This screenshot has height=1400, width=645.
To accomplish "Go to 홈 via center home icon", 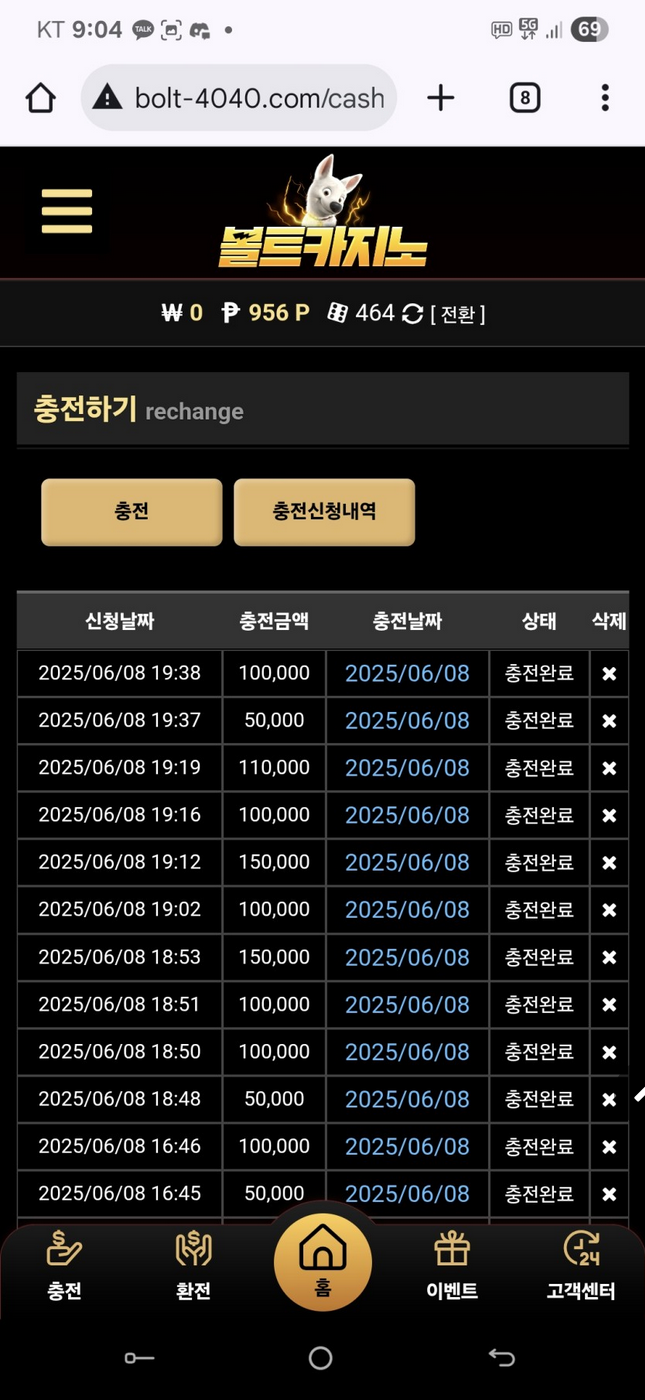I will pos(322,1262).
